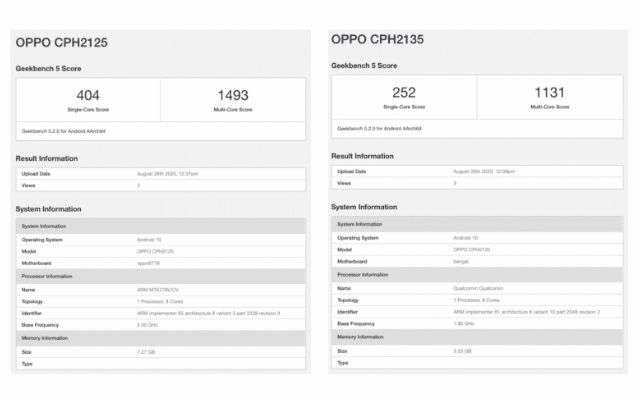The image size is (640, 400).
Task: Click ARM implementer identifier value, CPH2135 panel
Action: pos(527,312)
